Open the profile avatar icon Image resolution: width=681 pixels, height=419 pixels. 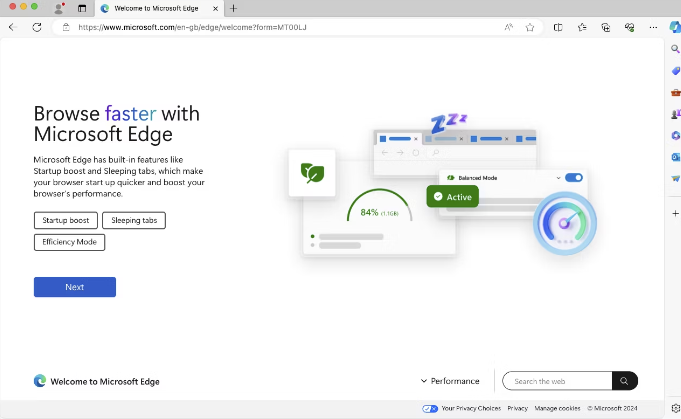click(59, 8)
